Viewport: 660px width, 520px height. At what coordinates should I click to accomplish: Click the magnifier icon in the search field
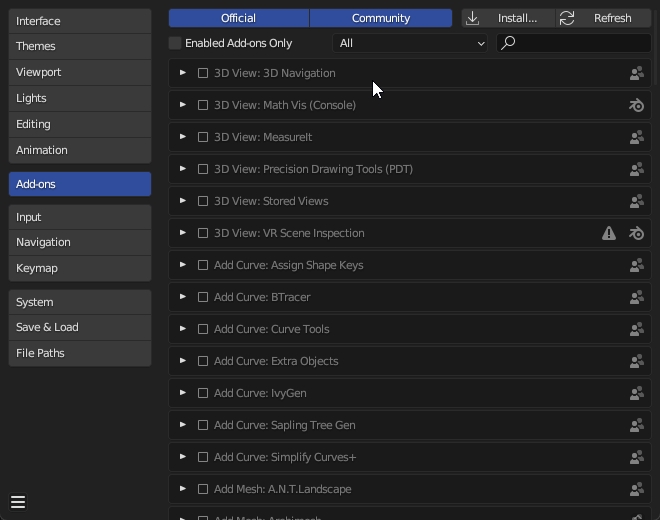tap(508, 43)
